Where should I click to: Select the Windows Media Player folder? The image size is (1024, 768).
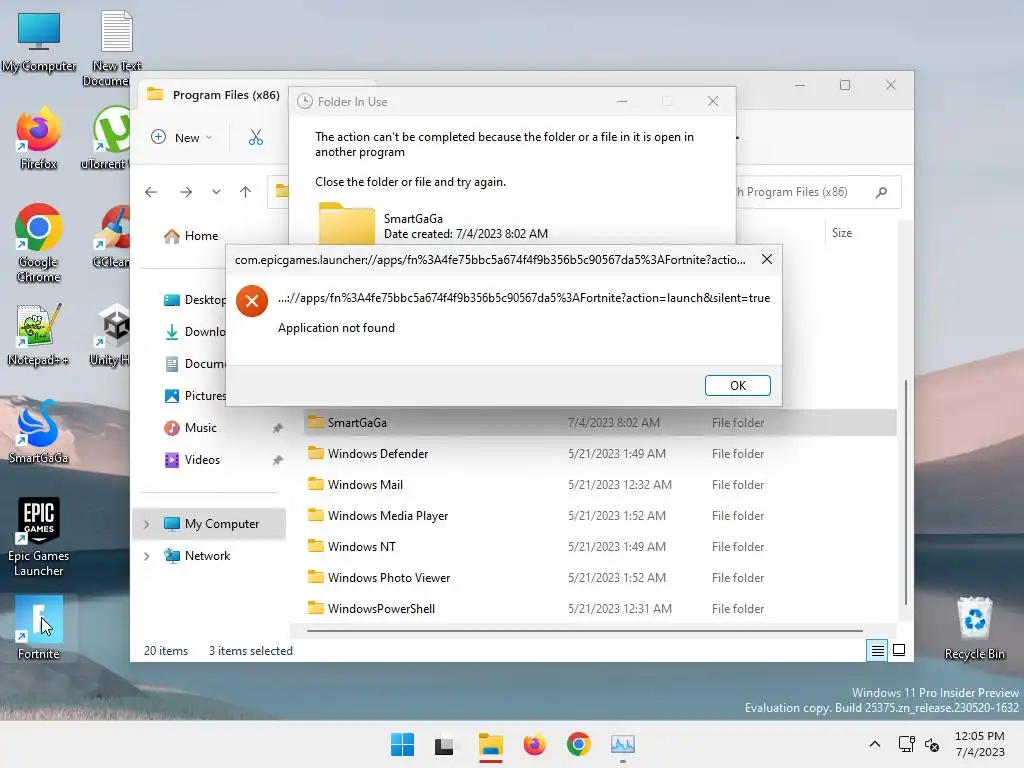click(600, 515)
